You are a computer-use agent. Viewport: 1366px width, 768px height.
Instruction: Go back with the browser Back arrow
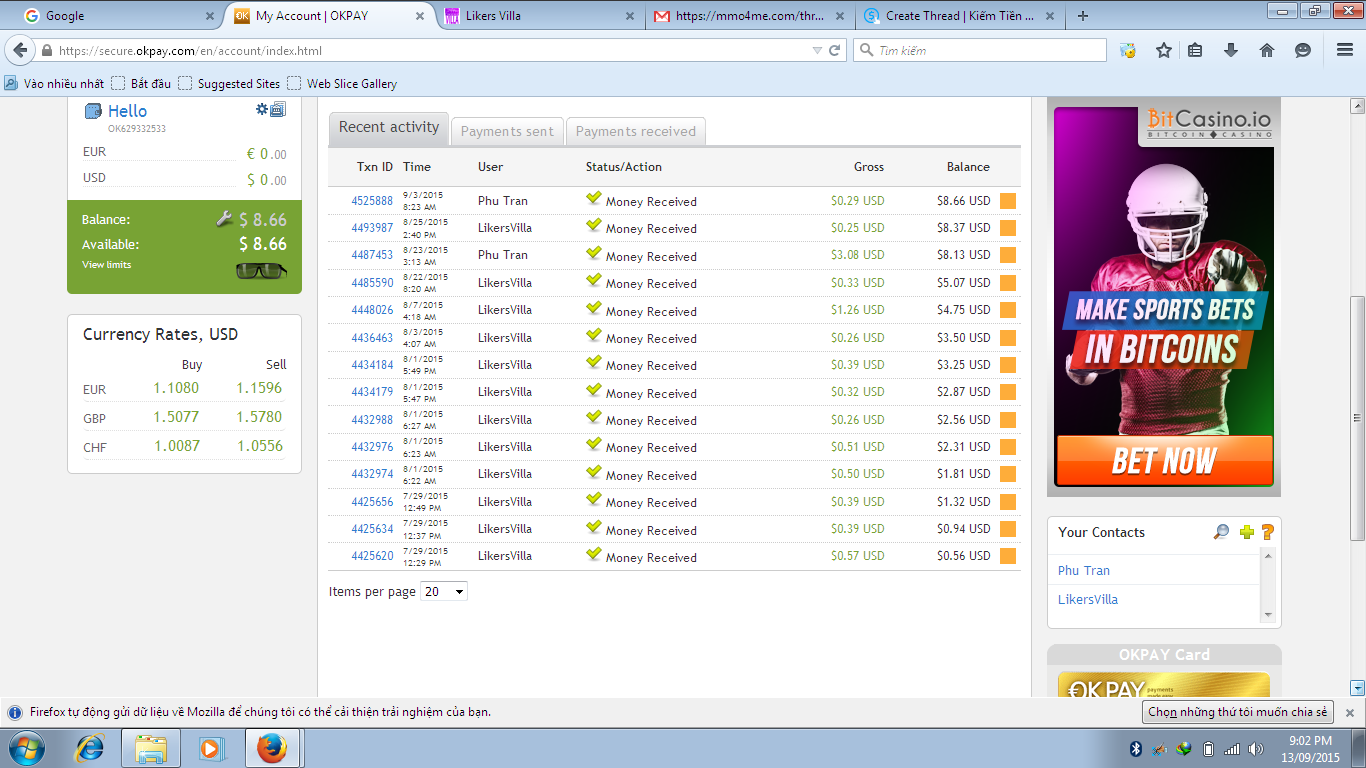(21, 50)
